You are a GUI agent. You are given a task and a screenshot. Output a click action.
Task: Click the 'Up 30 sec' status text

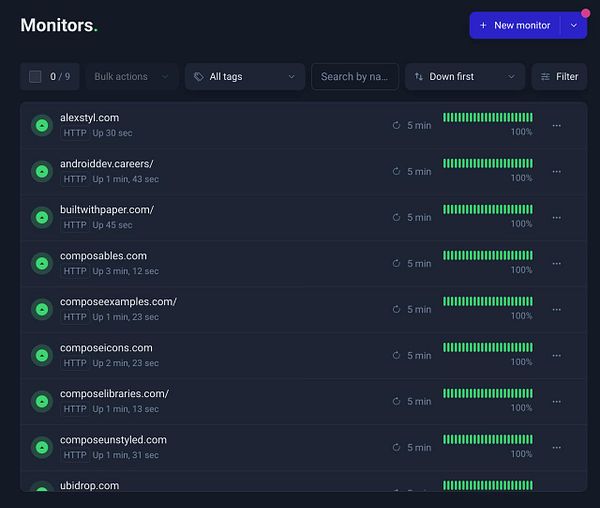pyautogui.click(x=112, y=133)
